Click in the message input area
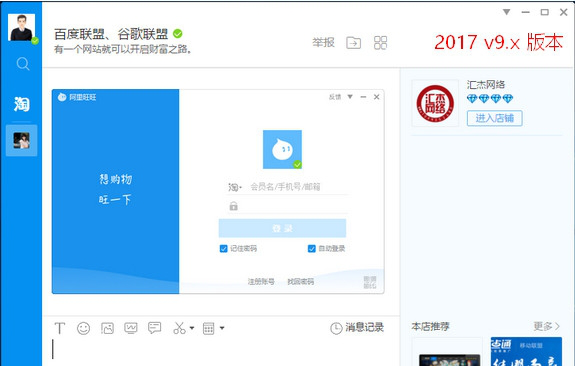Viewport: 575px width, 380px height. 220,350
